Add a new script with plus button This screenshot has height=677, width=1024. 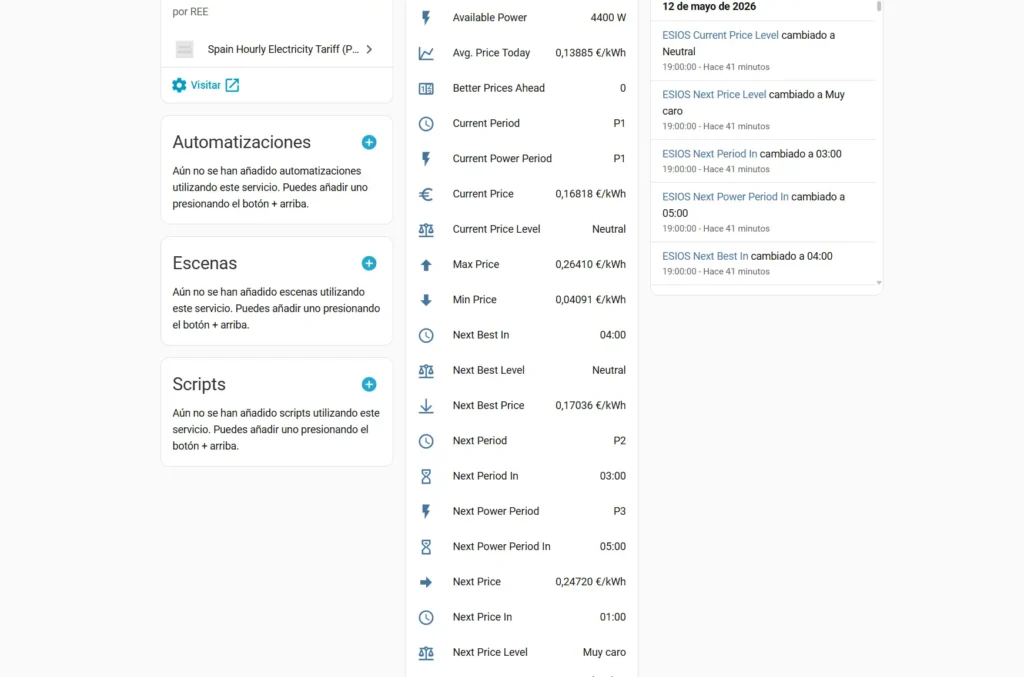[369, 385]
